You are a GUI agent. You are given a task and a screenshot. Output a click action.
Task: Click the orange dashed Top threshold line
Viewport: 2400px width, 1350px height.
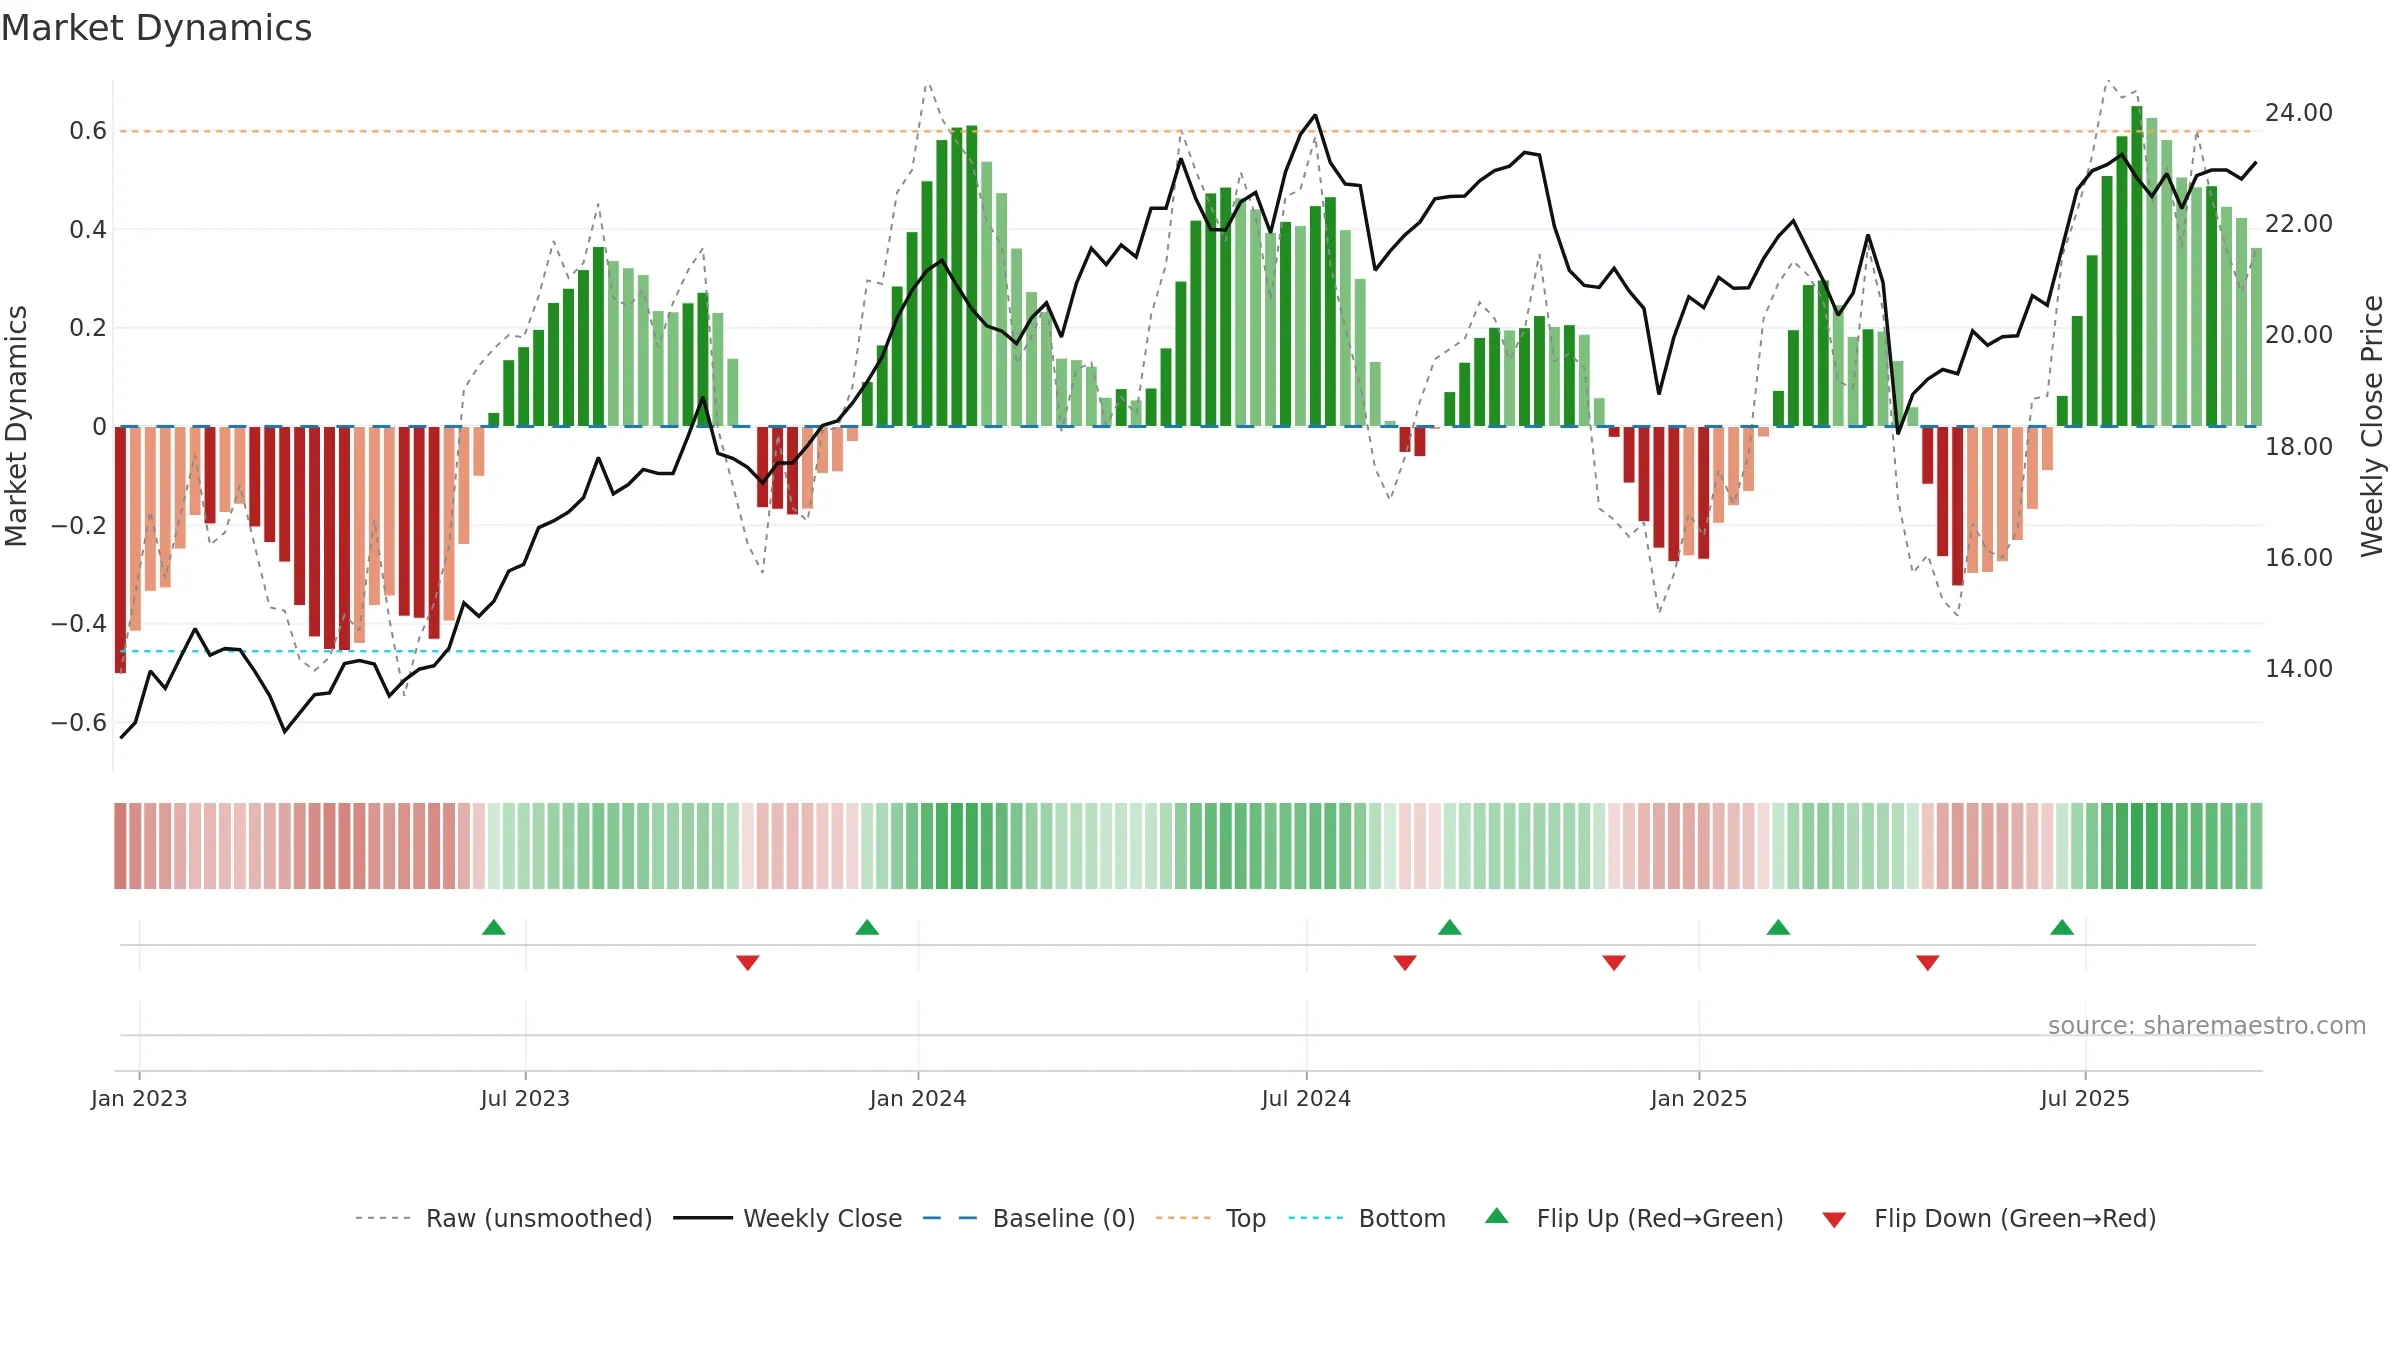(1186, 131)
